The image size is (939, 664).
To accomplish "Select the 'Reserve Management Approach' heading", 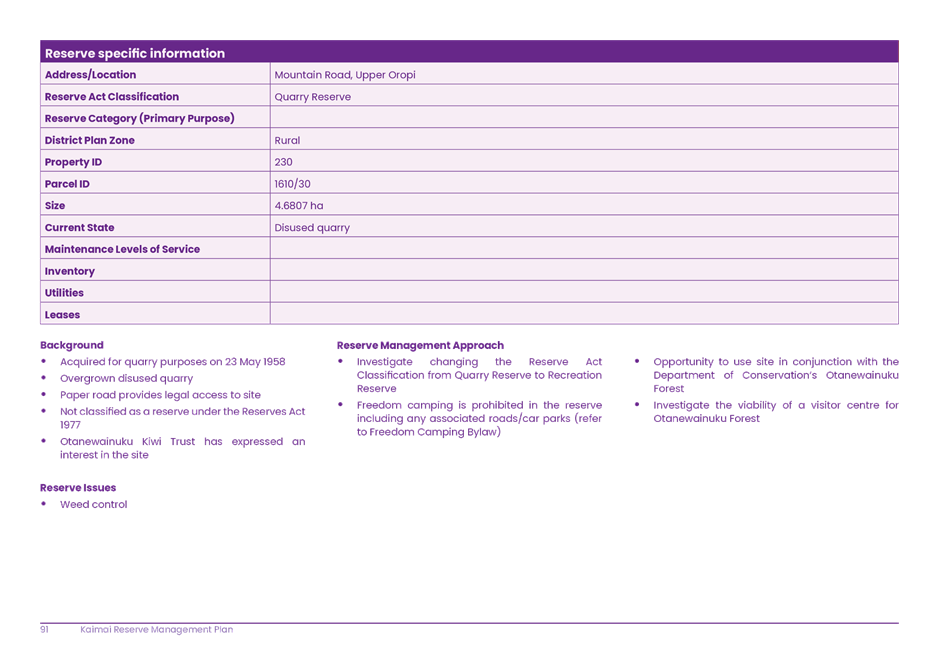I will 420,345.
